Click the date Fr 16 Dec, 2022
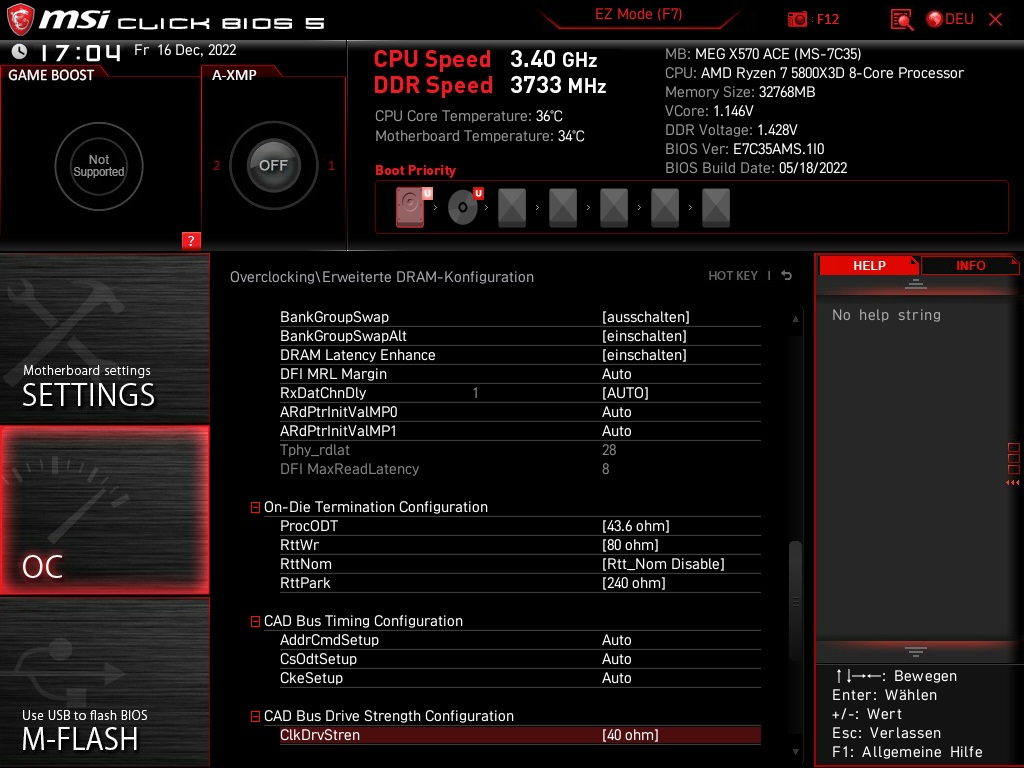 coord(185,50)
